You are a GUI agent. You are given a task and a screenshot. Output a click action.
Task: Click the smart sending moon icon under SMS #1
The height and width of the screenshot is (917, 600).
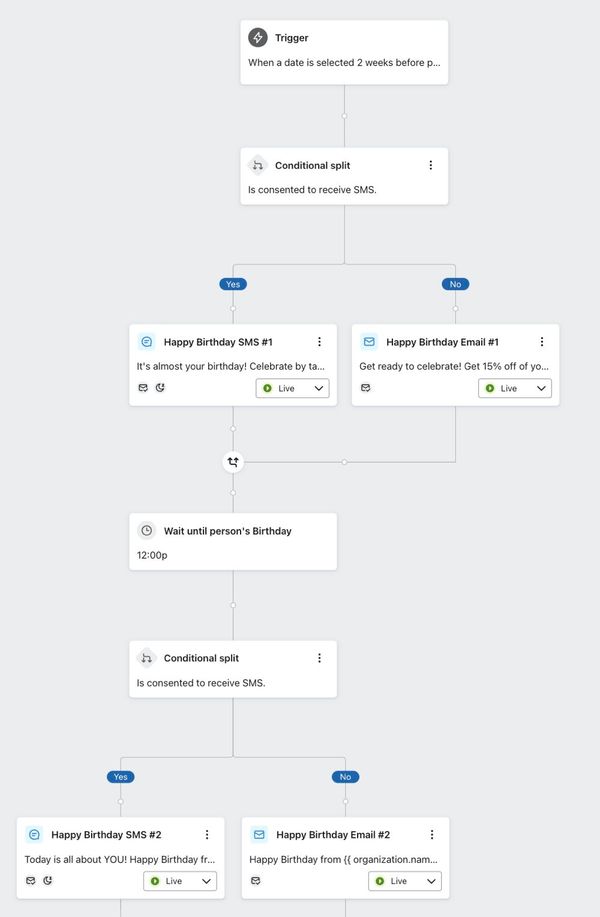coord(161,388)
